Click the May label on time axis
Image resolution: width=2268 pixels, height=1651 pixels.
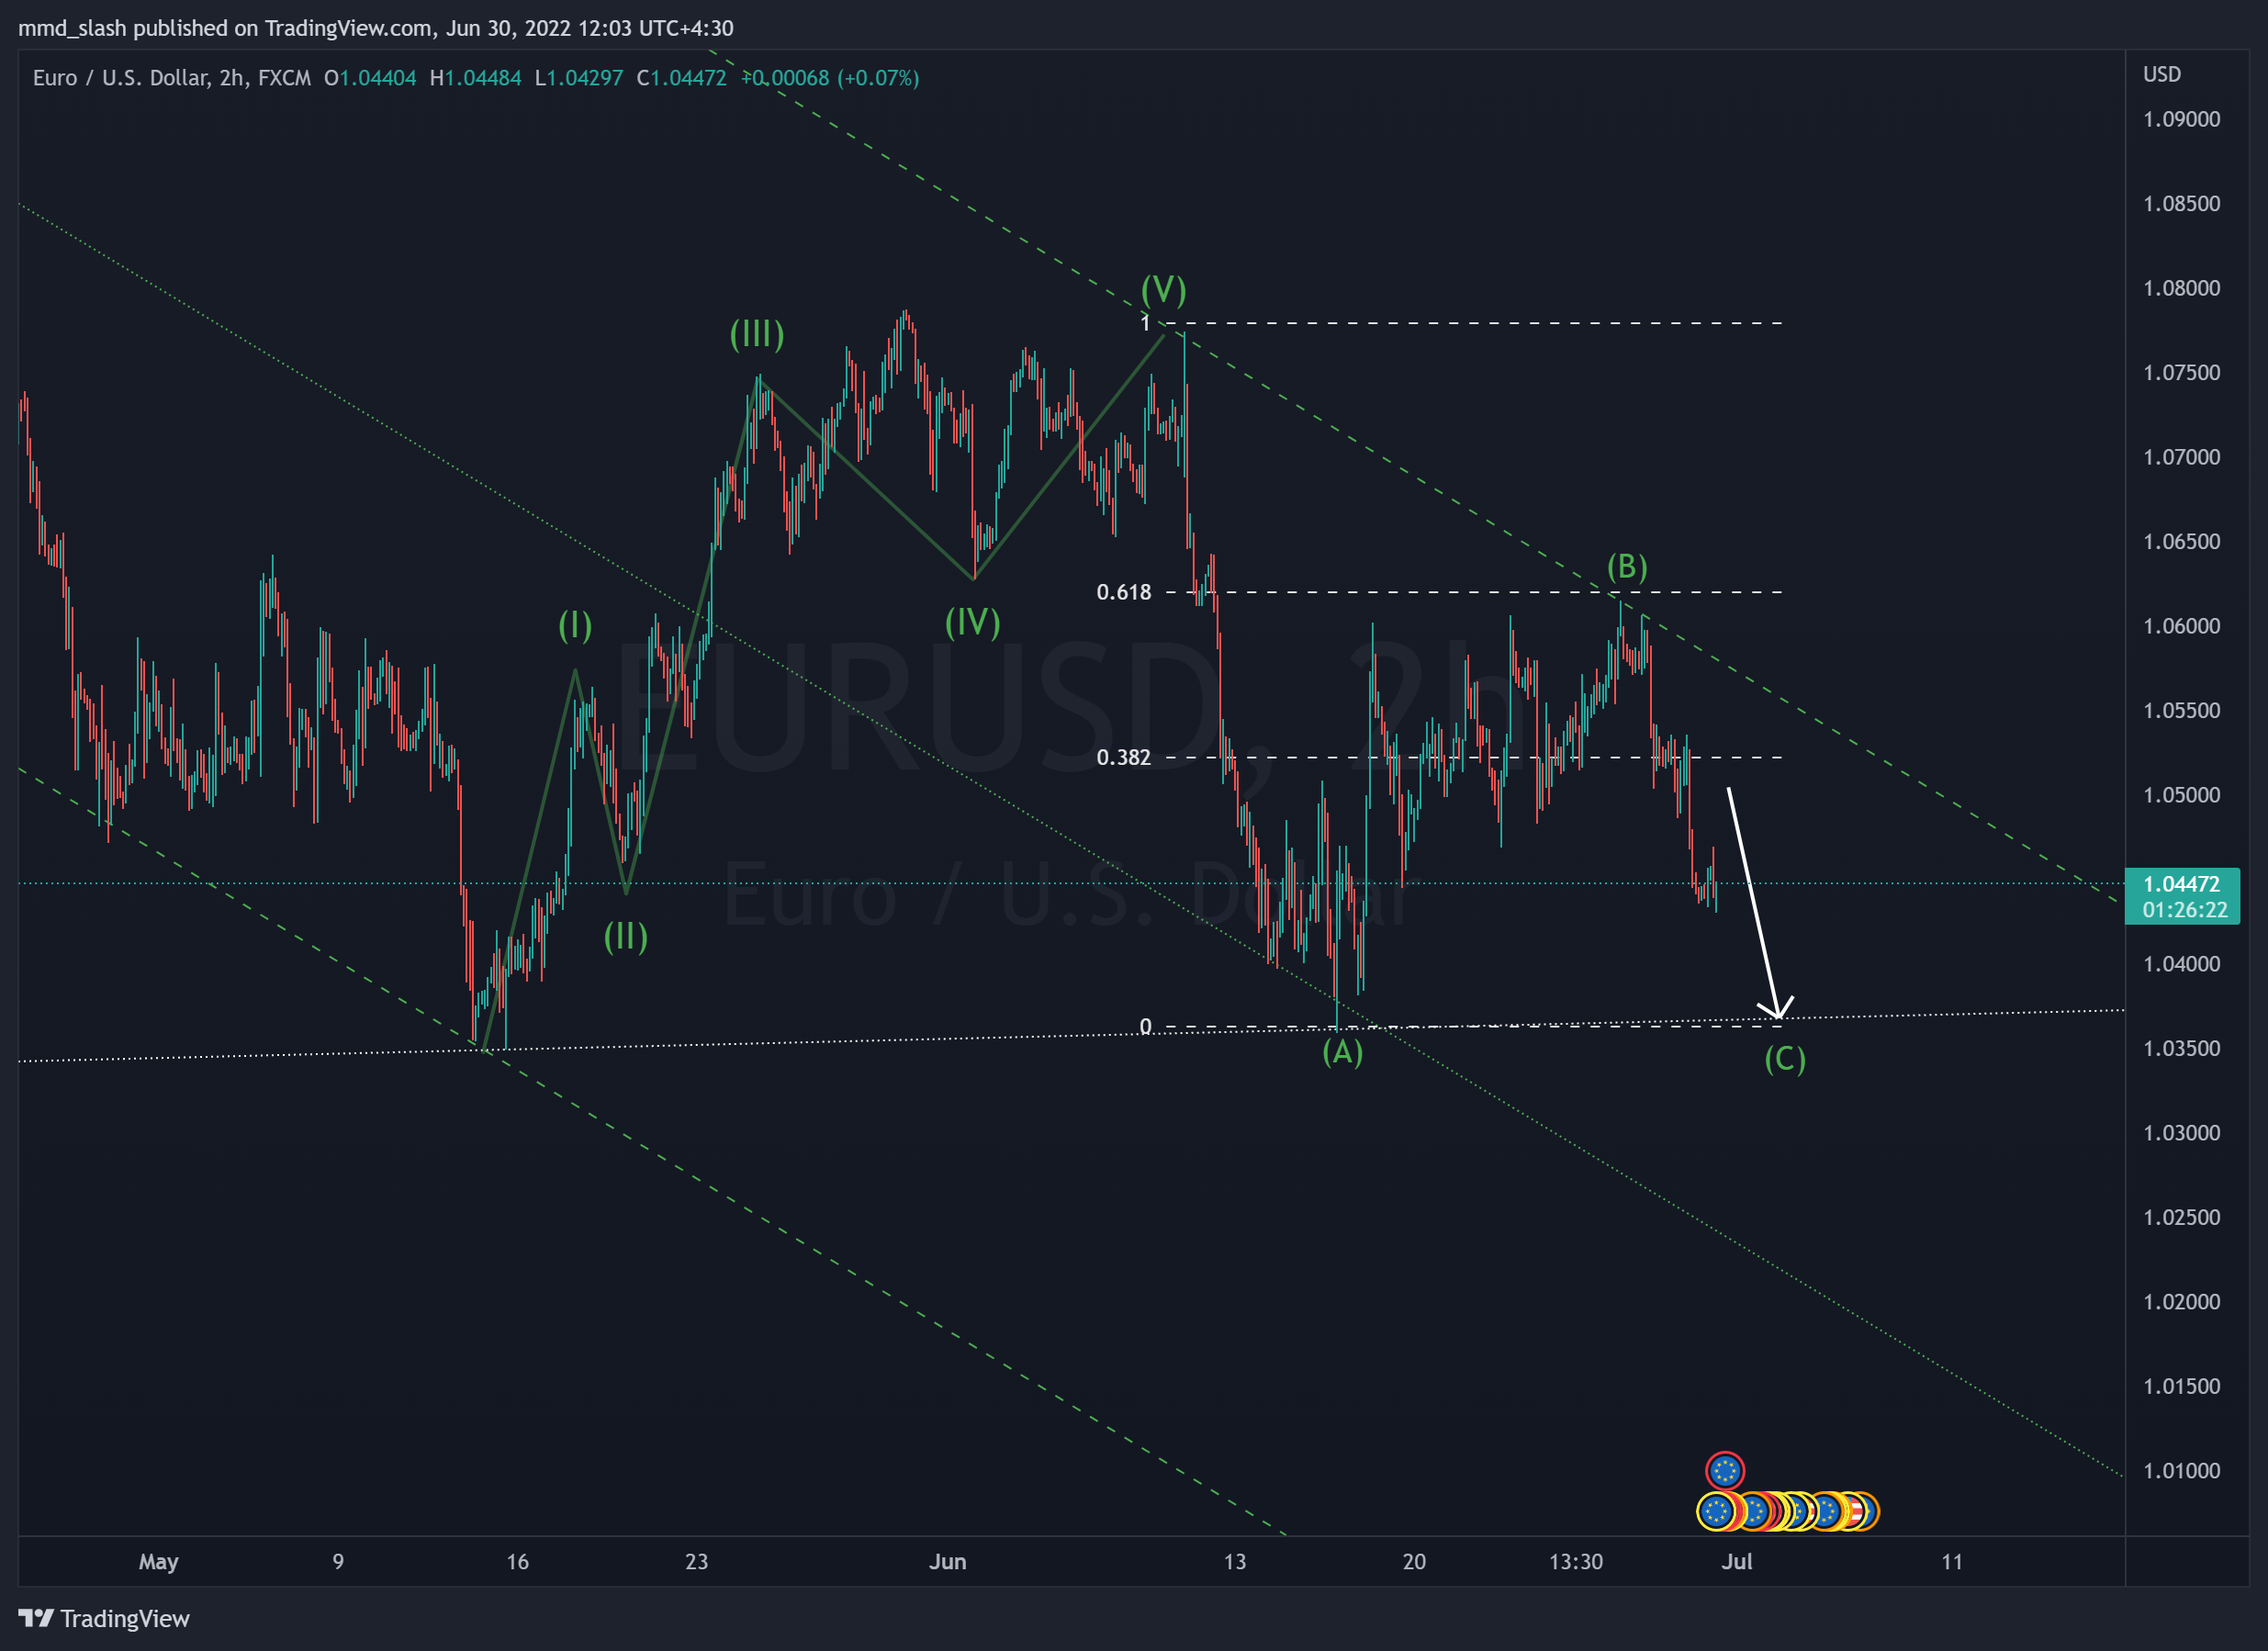point(158,1562)
